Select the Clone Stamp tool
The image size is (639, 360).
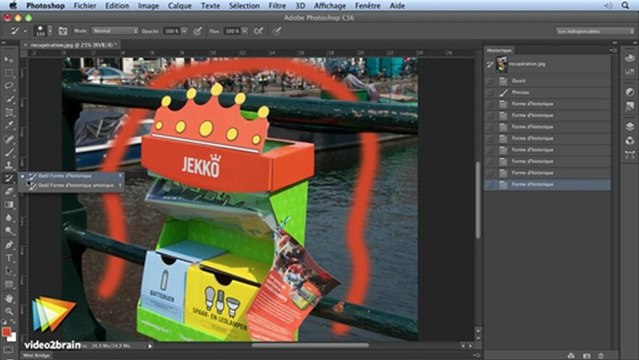point(9,165)
